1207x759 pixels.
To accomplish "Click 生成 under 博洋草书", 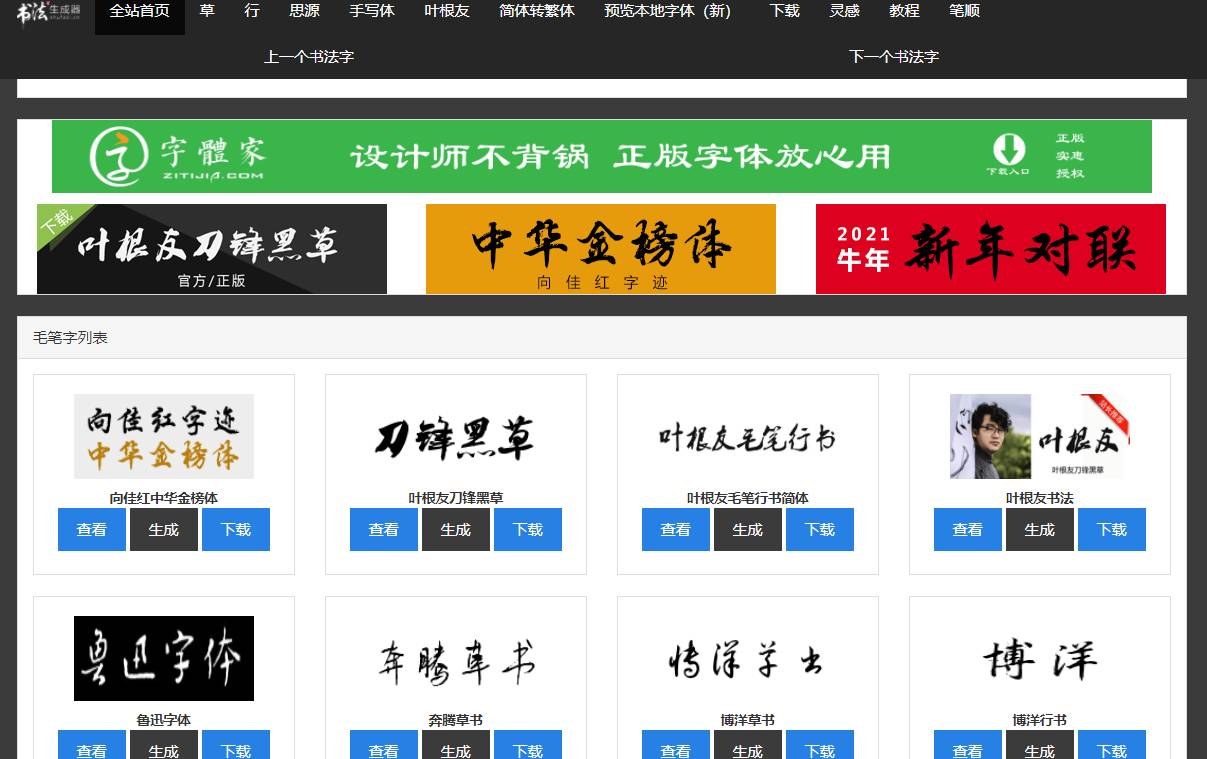I will click(x=748, y=745).
